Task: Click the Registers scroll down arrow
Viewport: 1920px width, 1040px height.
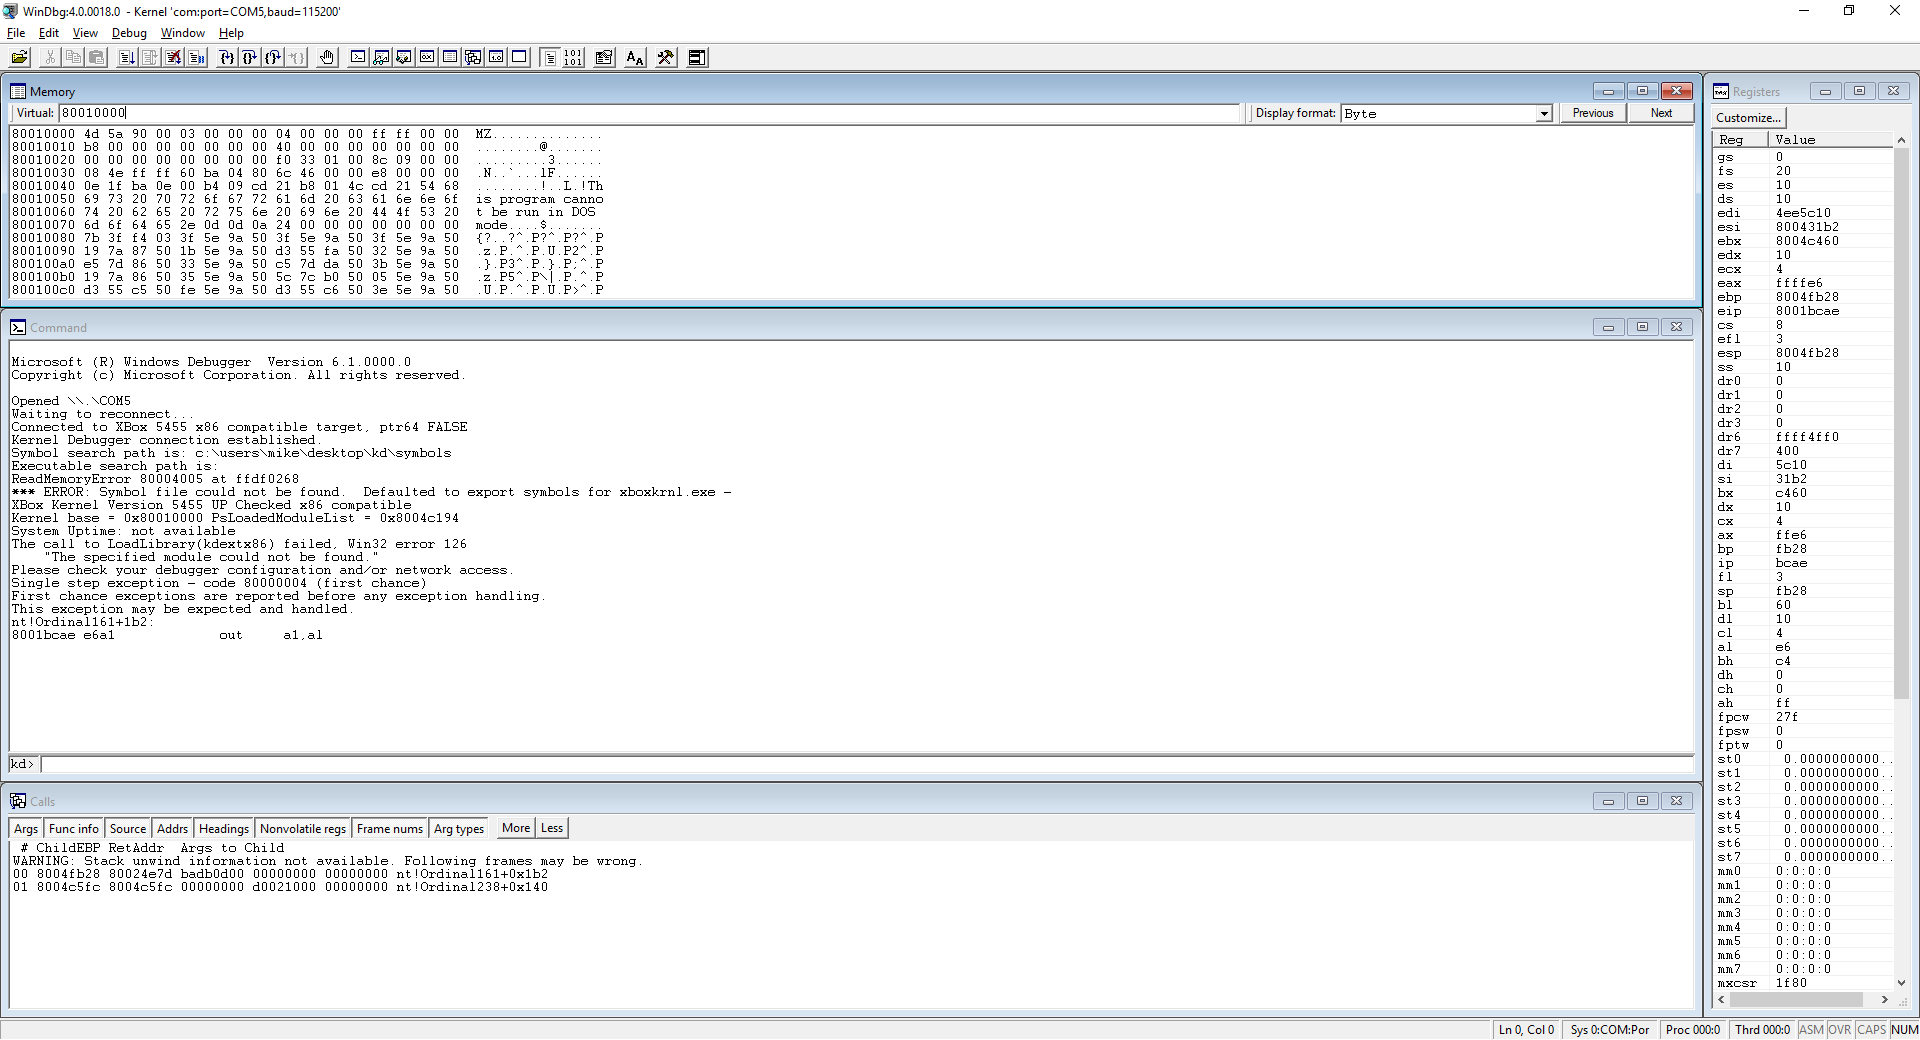Action: tap(1901, 983)
